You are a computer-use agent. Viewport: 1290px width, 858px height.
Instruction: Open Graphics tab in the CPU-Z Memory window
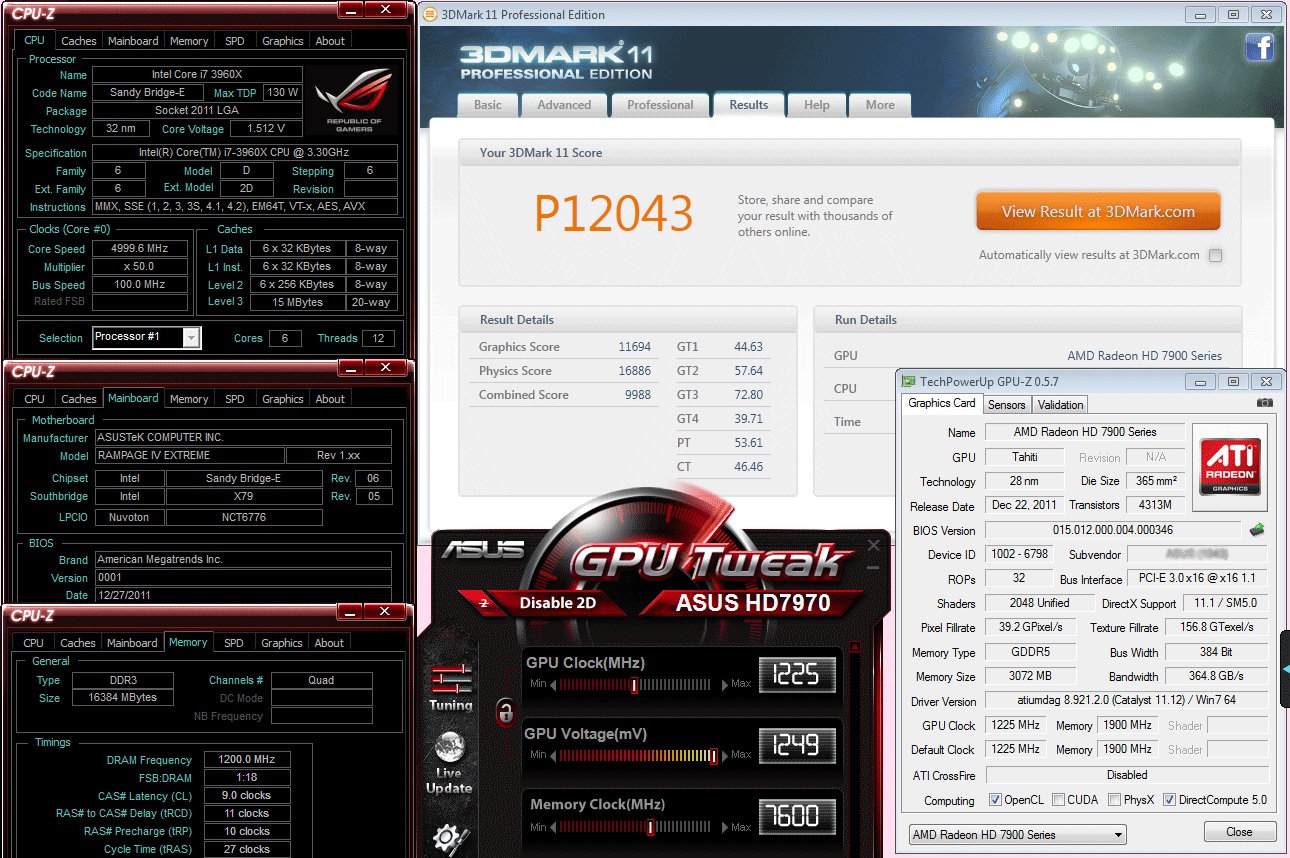(282, 643)
